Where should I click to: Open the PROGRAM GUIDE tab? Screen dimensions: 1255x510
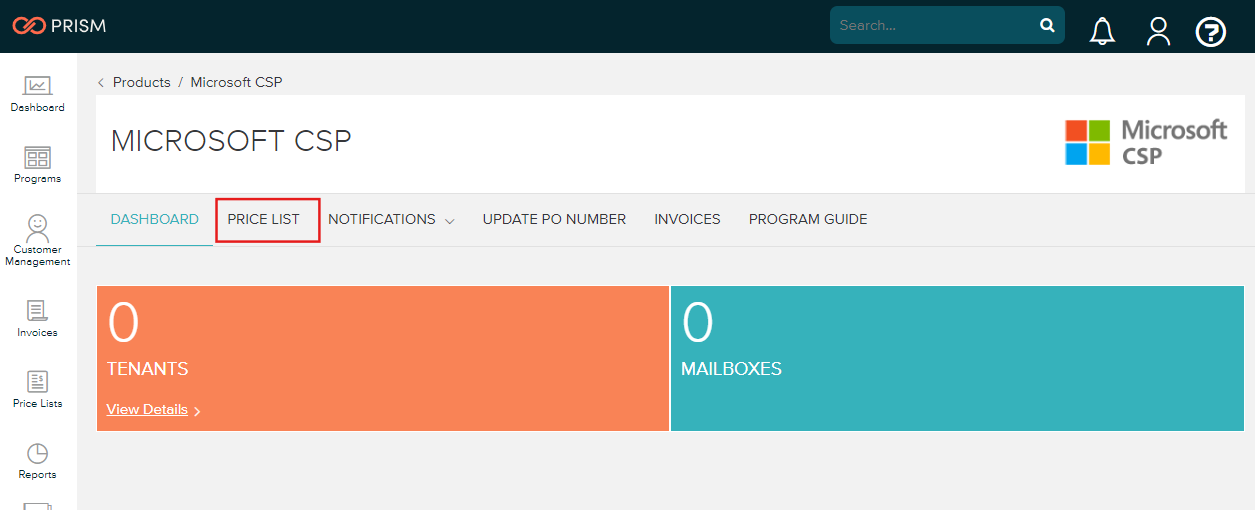pyautogui.click(x=808, y=220)
